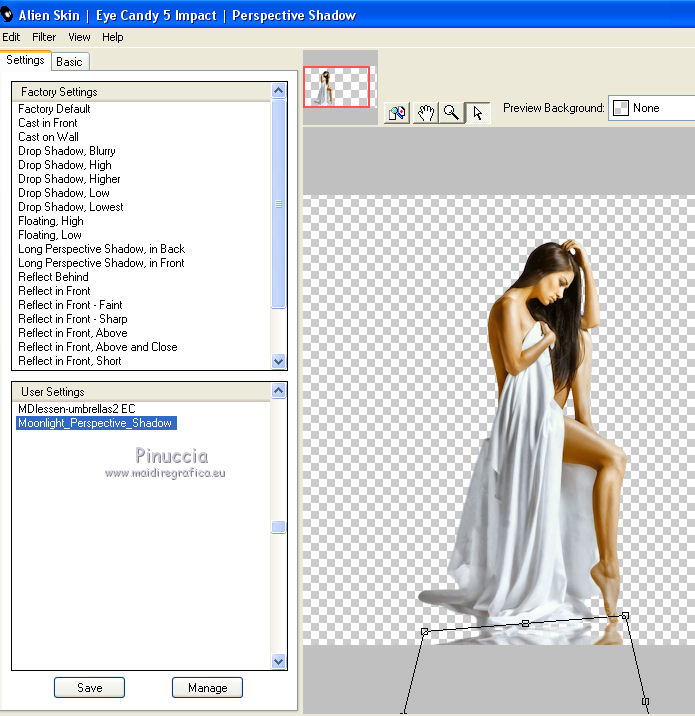Select Reflect in Front preset
Viewport: 695px width, 716px height.
tap(54, 291)
